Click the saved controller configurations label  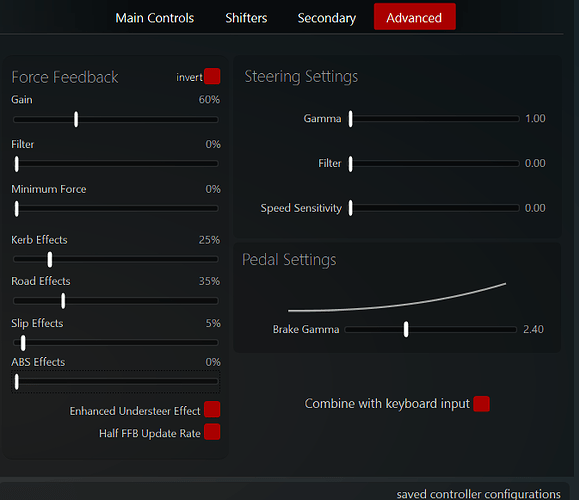click(479, 494)
